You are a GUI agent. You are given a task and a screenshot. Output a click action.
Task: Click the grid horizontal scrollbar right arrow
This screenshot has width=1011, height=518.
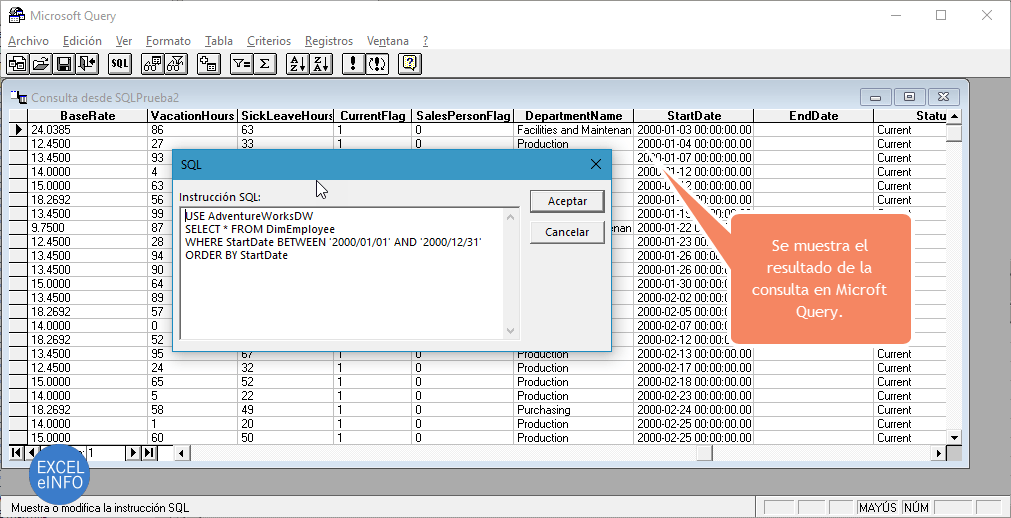pyautogui.click(x=939, y=453)
